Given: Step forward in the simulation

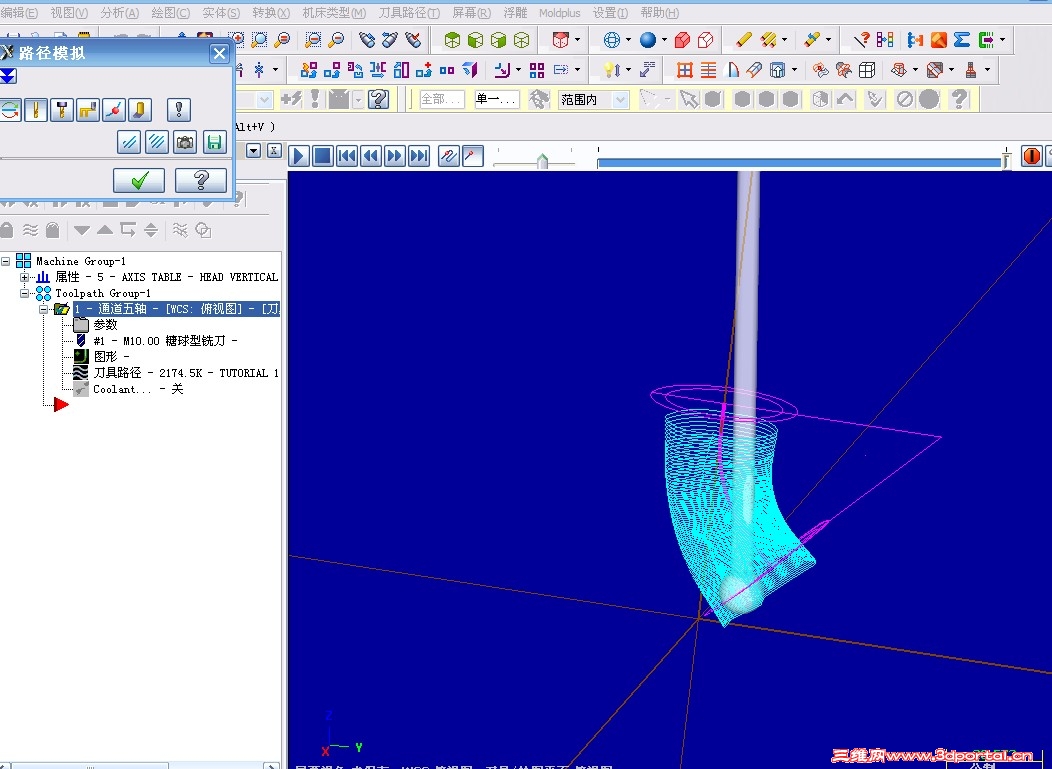Looking at the screenshot, I should tap(394, 156).
